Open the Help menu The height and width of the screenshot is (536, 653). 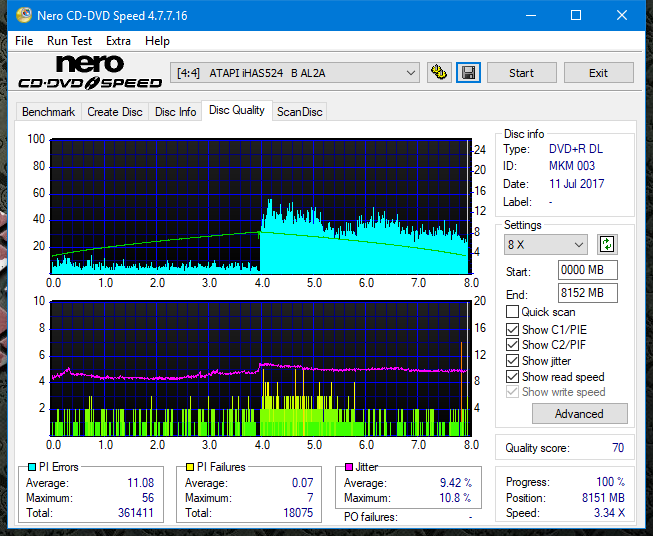157,41
